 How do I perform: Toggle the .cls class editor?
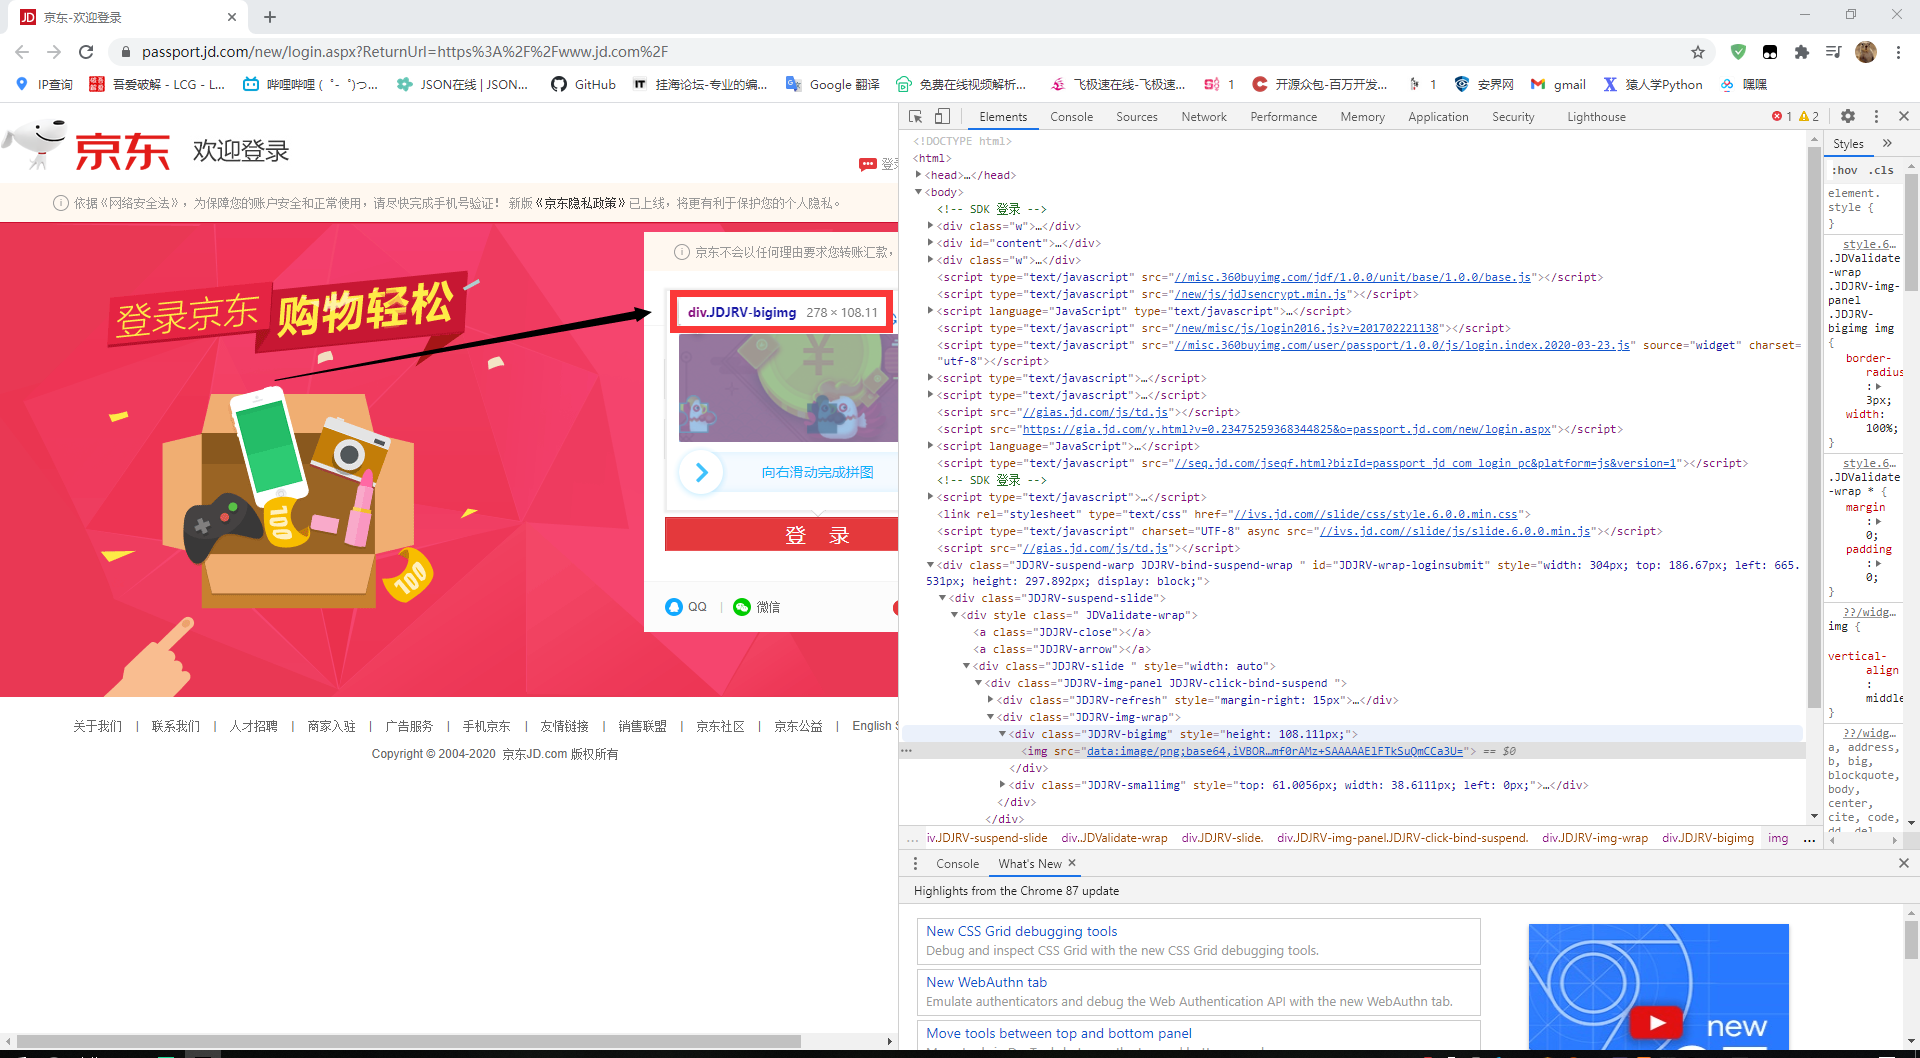click(1883, 170)
